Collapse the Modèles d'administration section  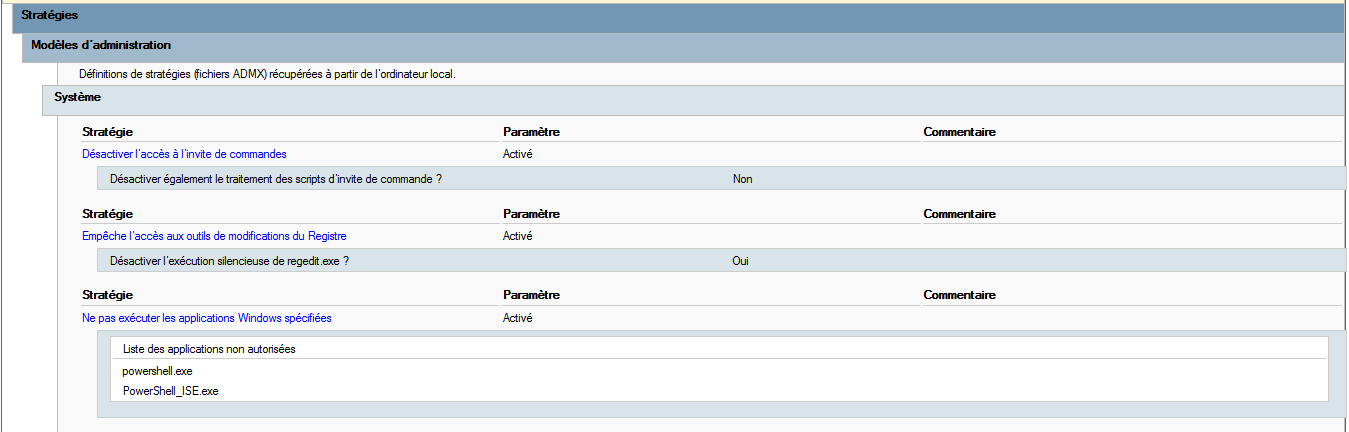101,46
